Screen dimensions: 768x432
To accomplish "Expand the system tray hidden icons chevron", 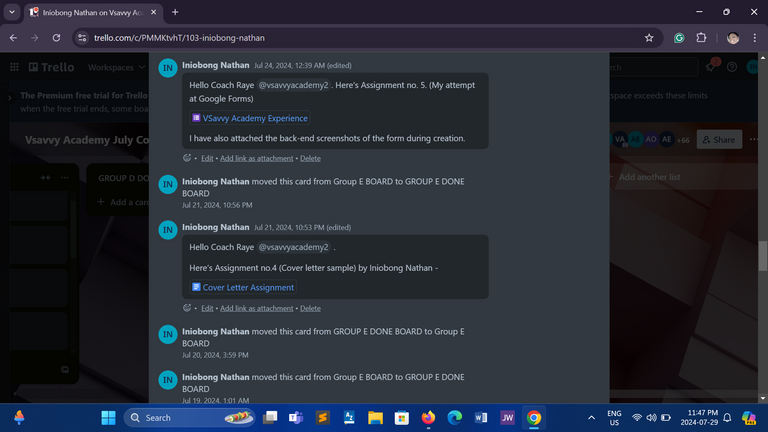I will (591, 417).
